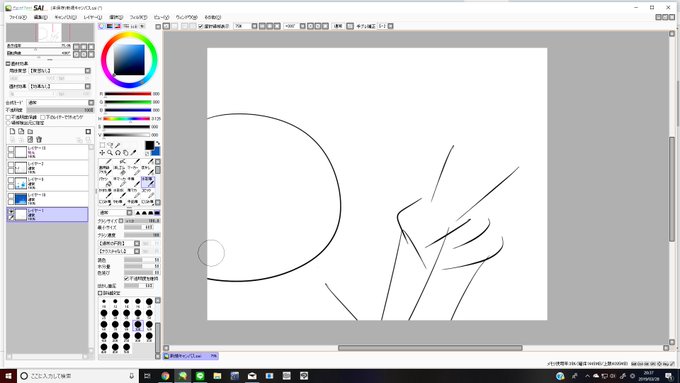Open File Explorer from the taskbar
680x383 pixels.
pyautogui.click(x=217, y=376)
